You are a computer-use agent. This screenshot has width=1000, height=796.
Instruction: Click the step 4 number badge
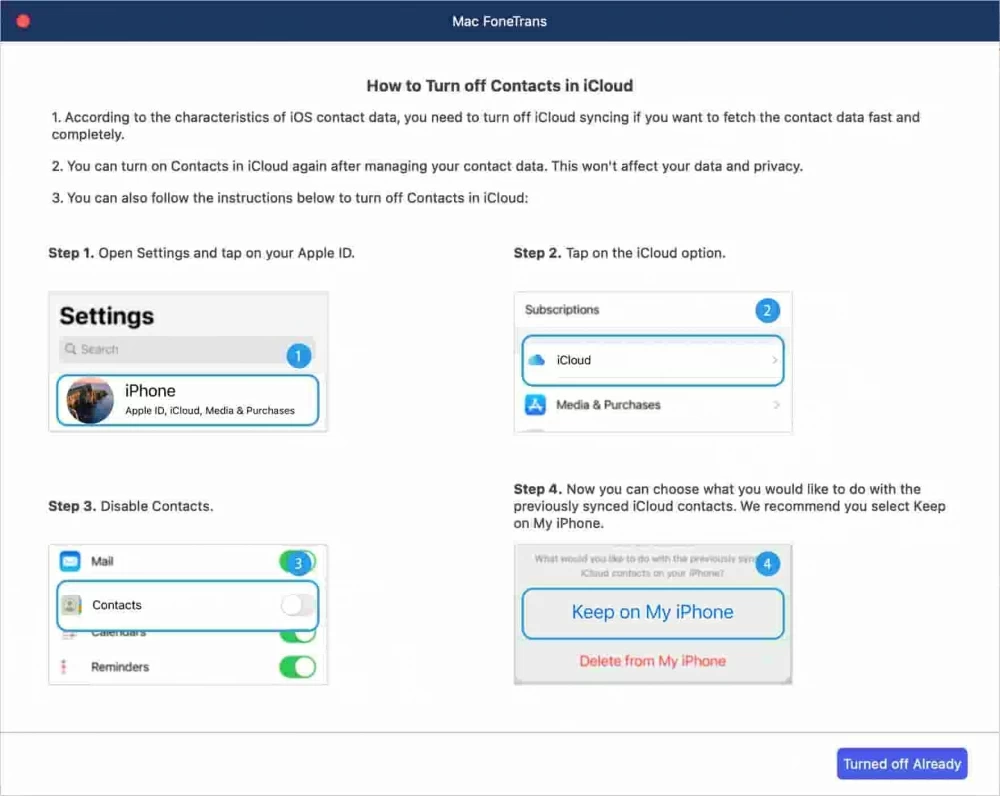click(x=767, y=564)
